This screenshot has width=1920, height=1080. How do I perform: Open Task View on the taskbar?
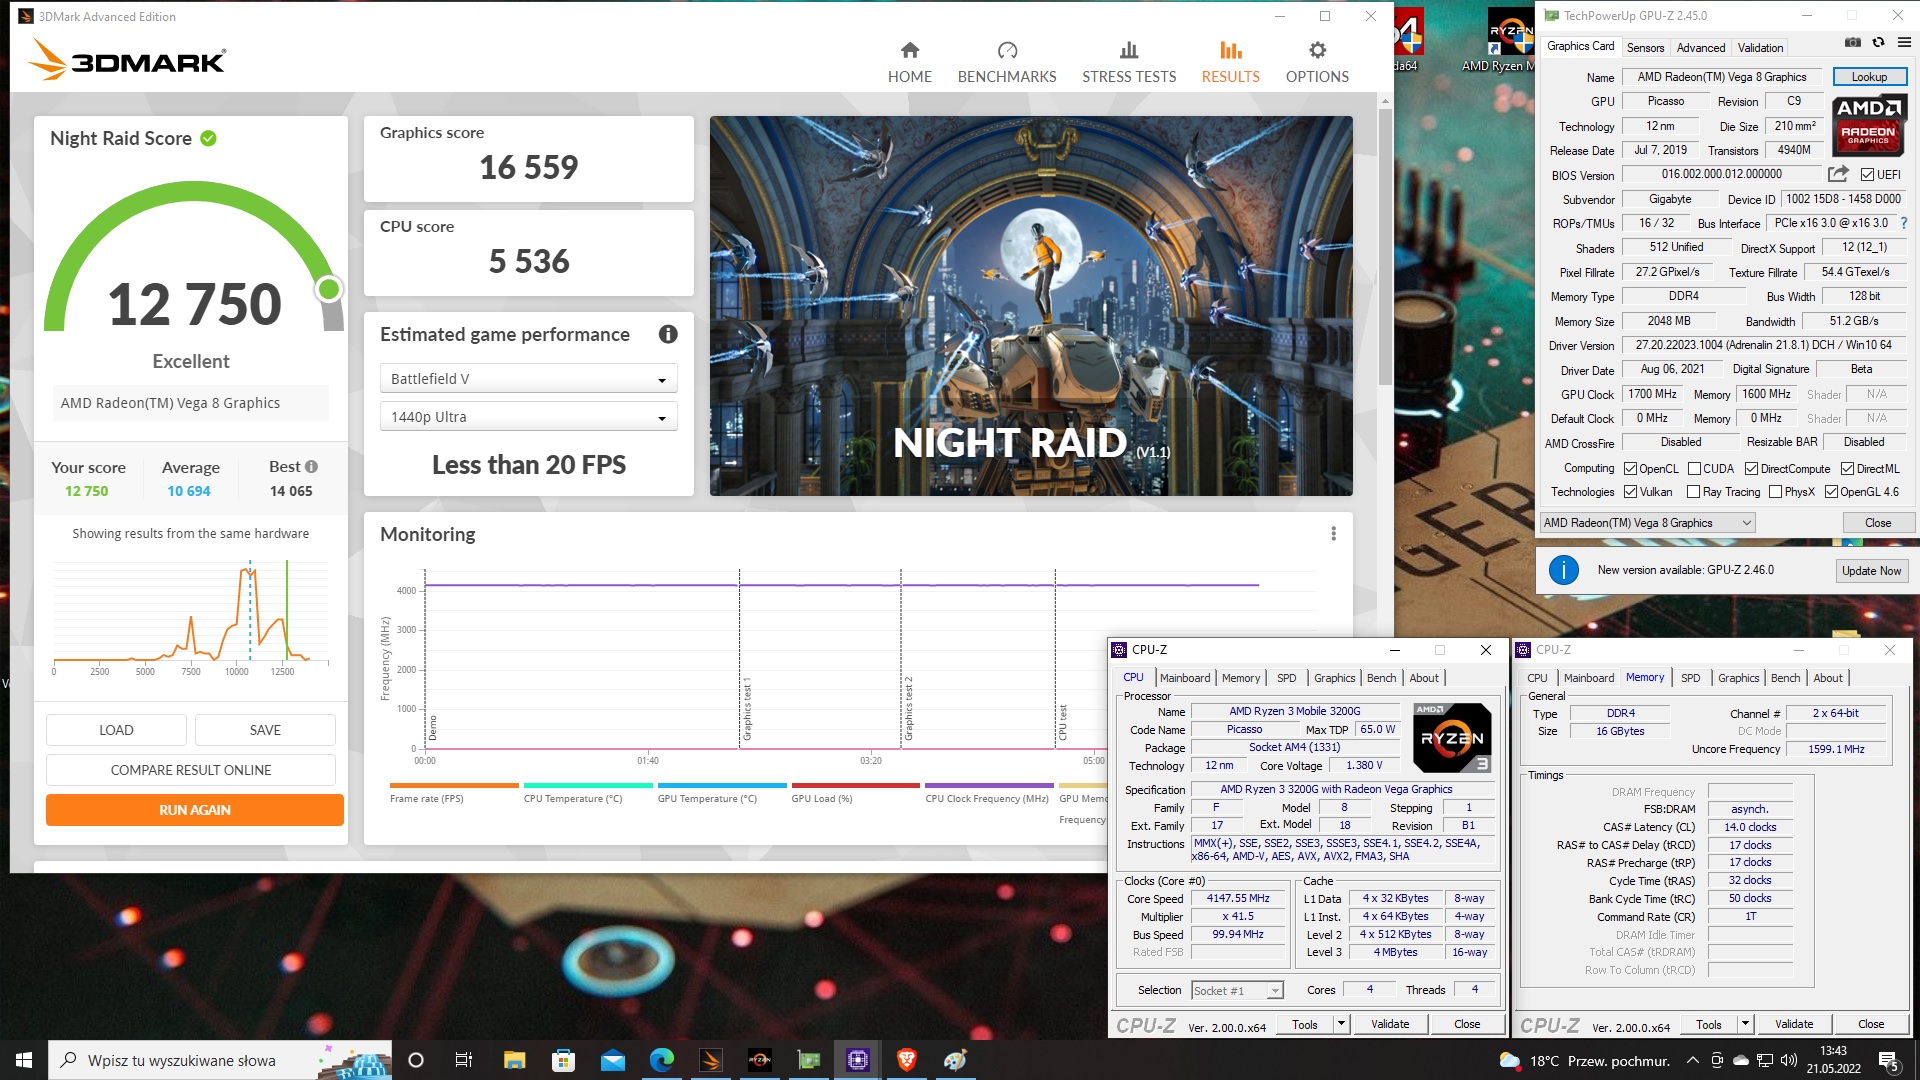click(463, 1060)
